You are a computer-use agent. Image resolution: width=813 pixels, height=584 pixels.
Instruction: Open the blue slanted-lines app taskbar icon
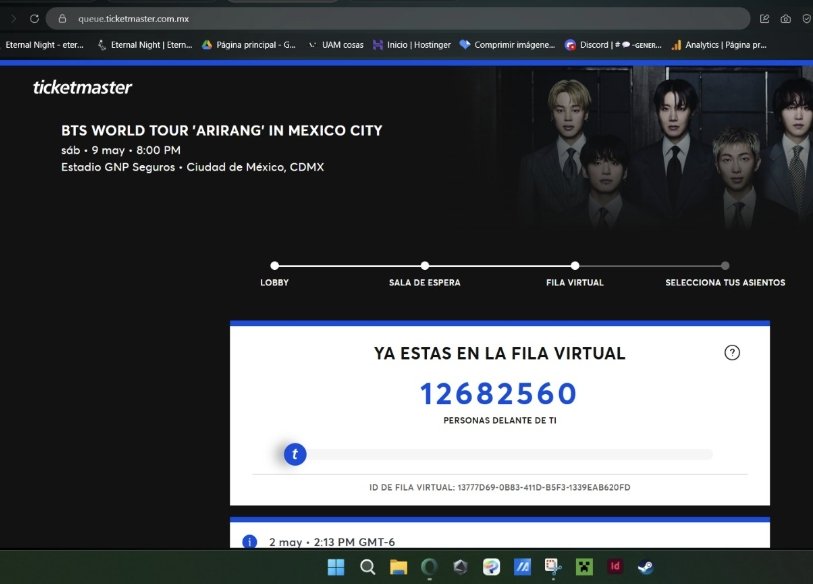[522, 567]
